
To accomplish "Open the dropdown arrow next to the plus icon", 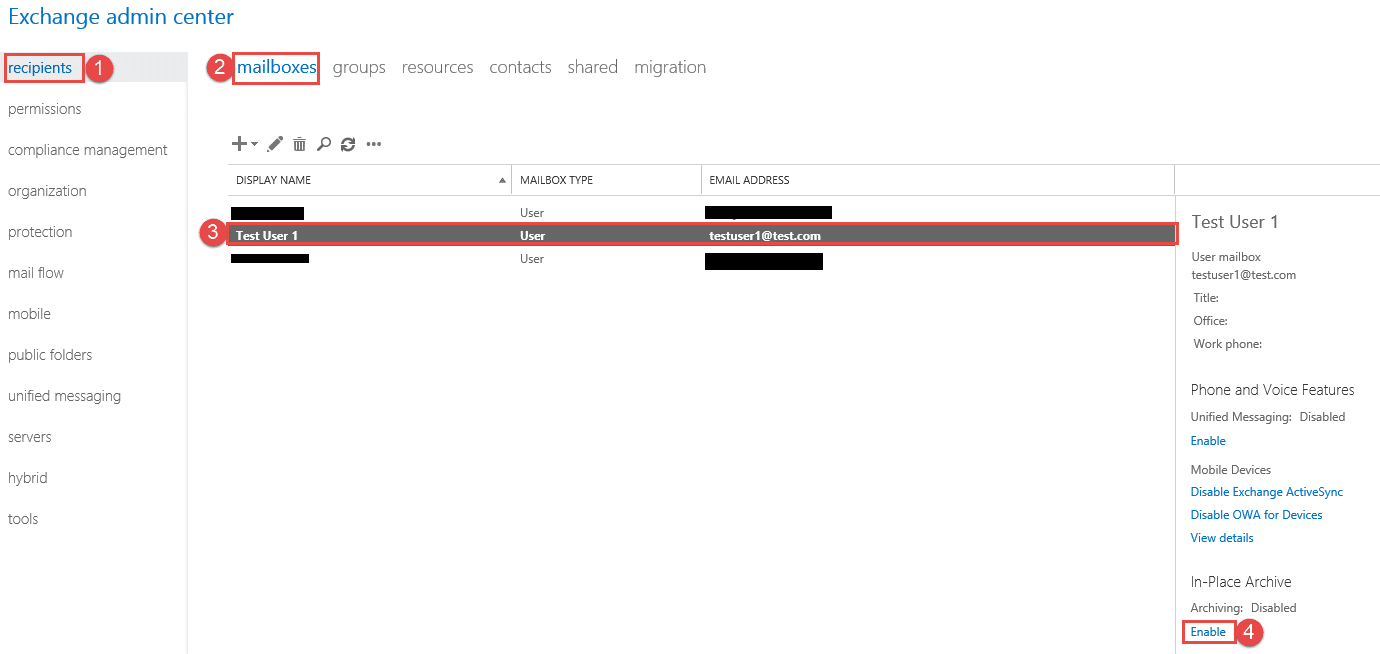I will (x=254, y=144).
